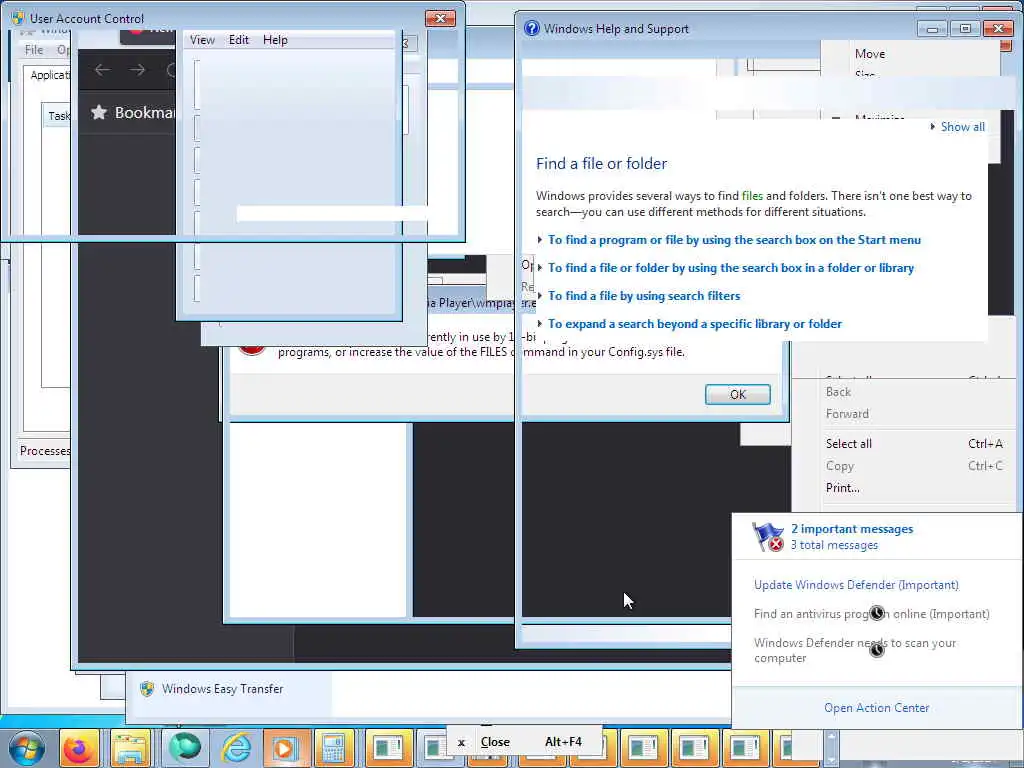Click the teal globe taskbar icon
This screenshot has height=768, width=1024.
pos(185,748)
